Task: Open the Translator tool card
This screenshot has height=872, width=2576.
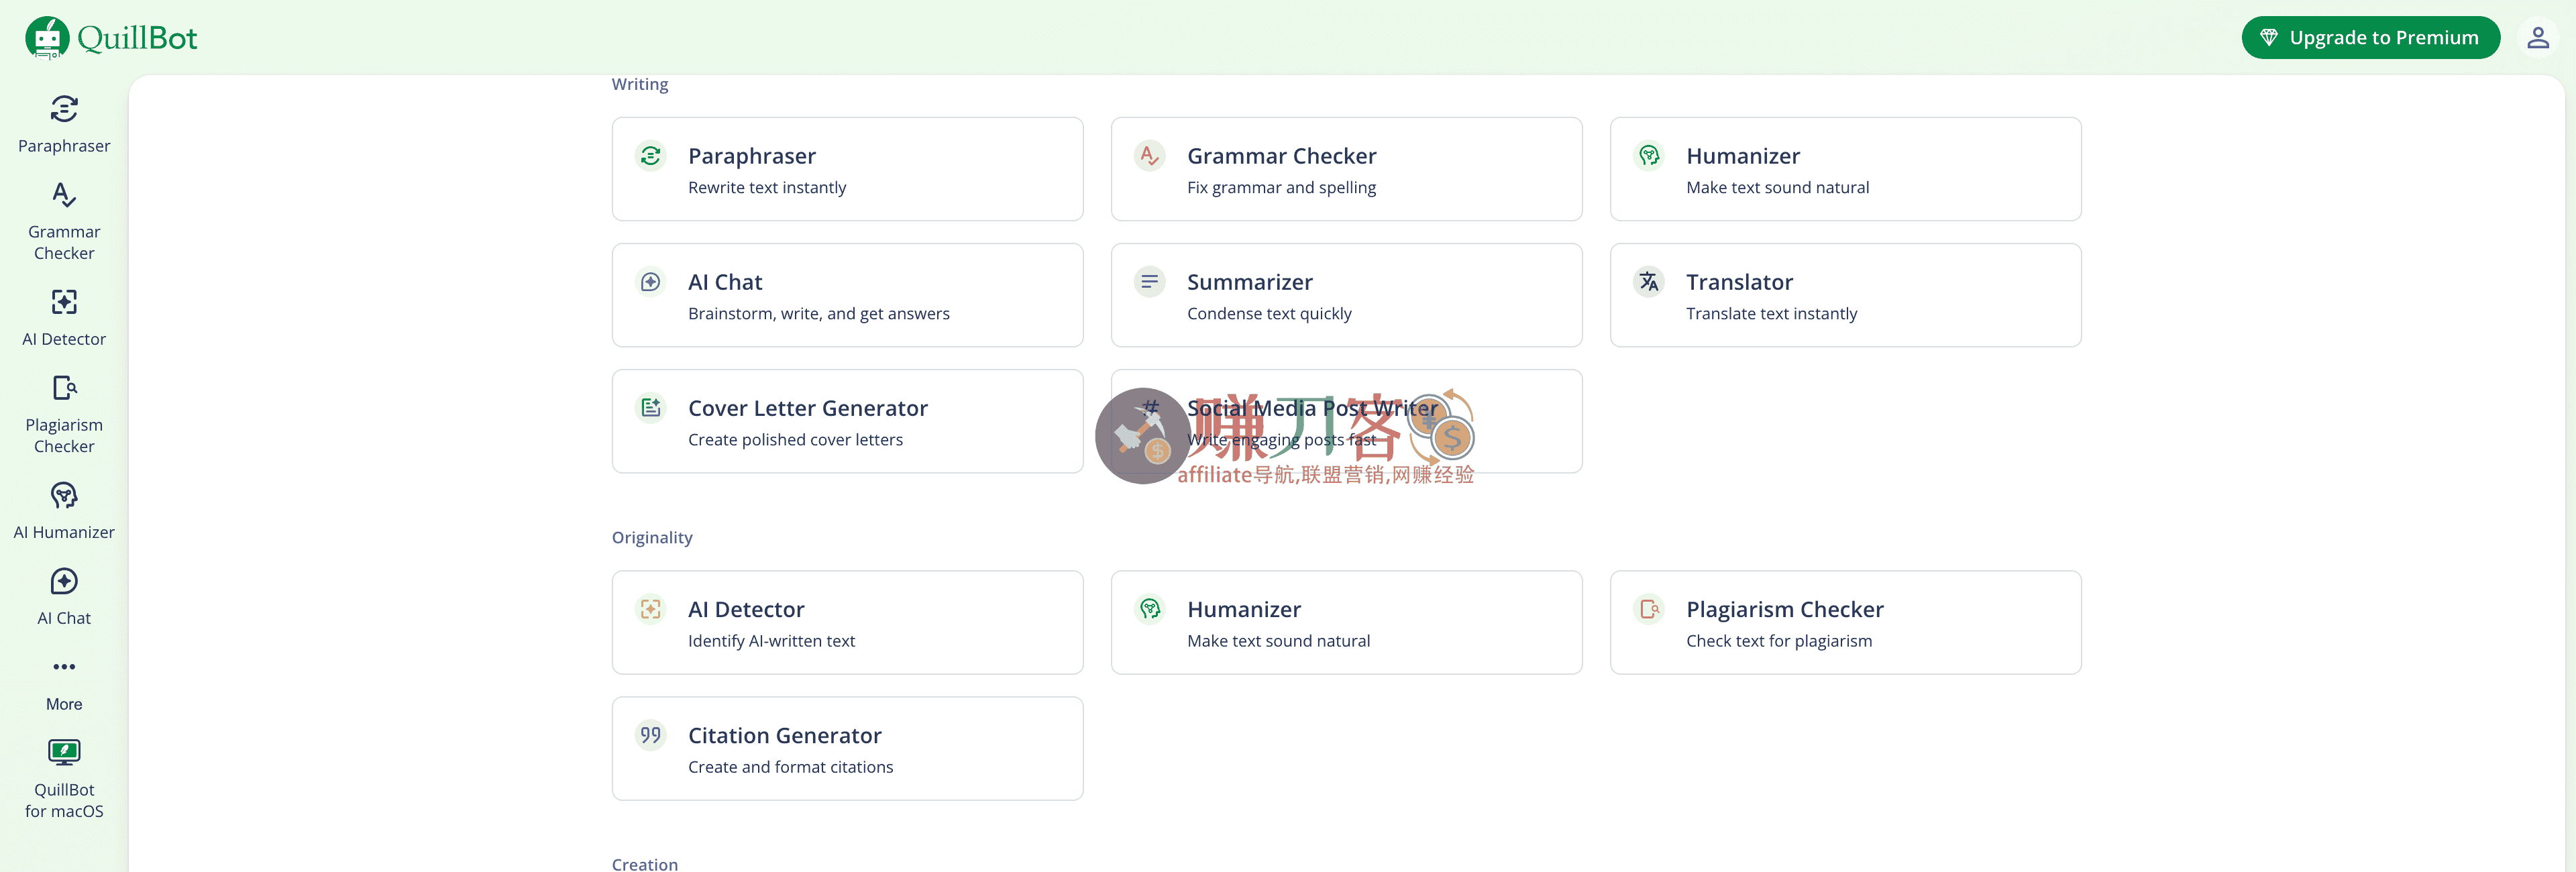Action: click(1845, 295)
